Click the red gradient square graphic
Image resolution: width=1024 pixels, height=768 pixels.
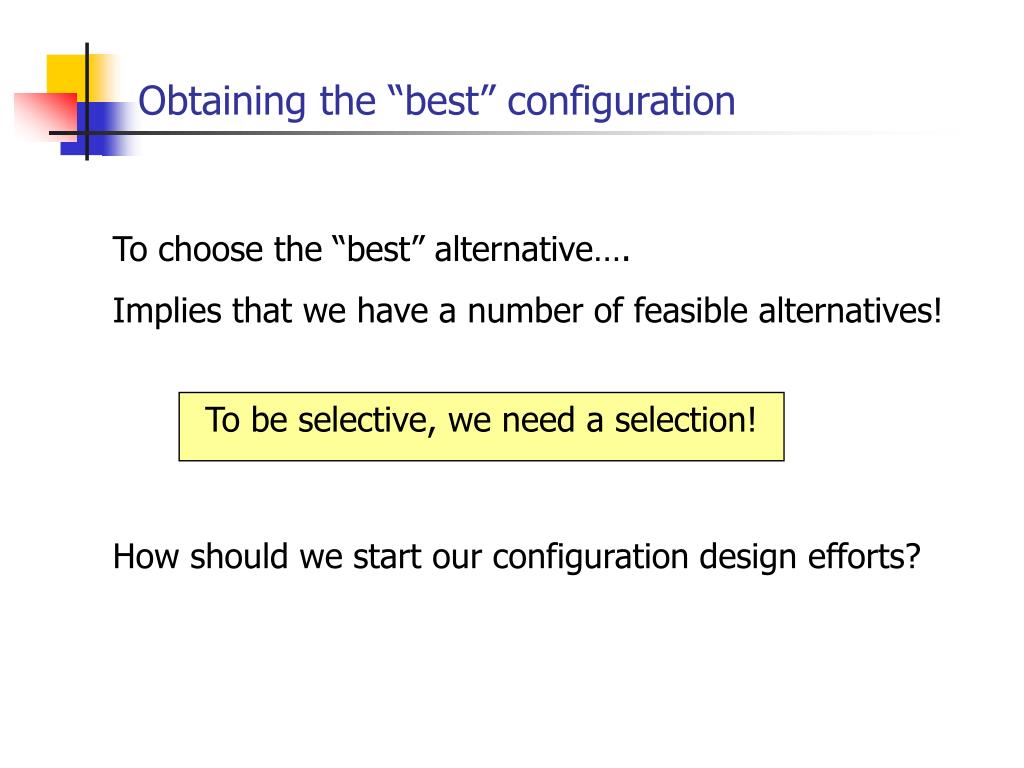tap(44, 116)
